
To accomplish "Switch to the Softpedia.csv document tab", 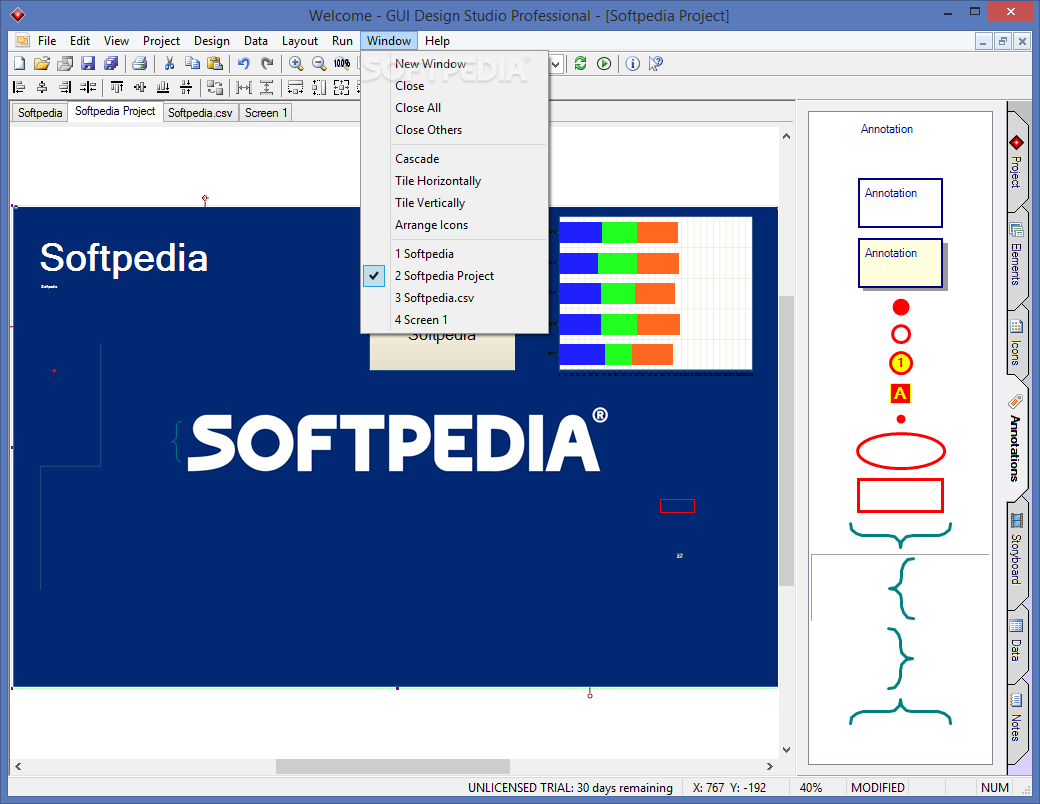I will coord(200,113).
